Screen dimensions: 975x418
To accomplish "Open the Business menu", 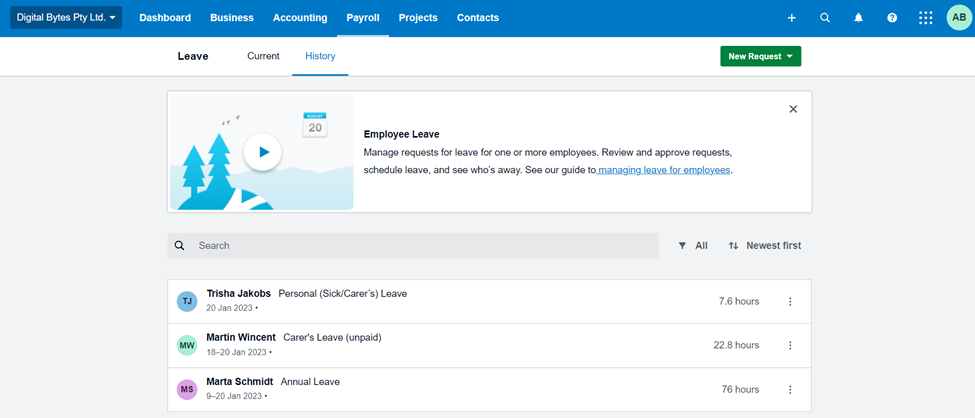I will pos(232,18).
